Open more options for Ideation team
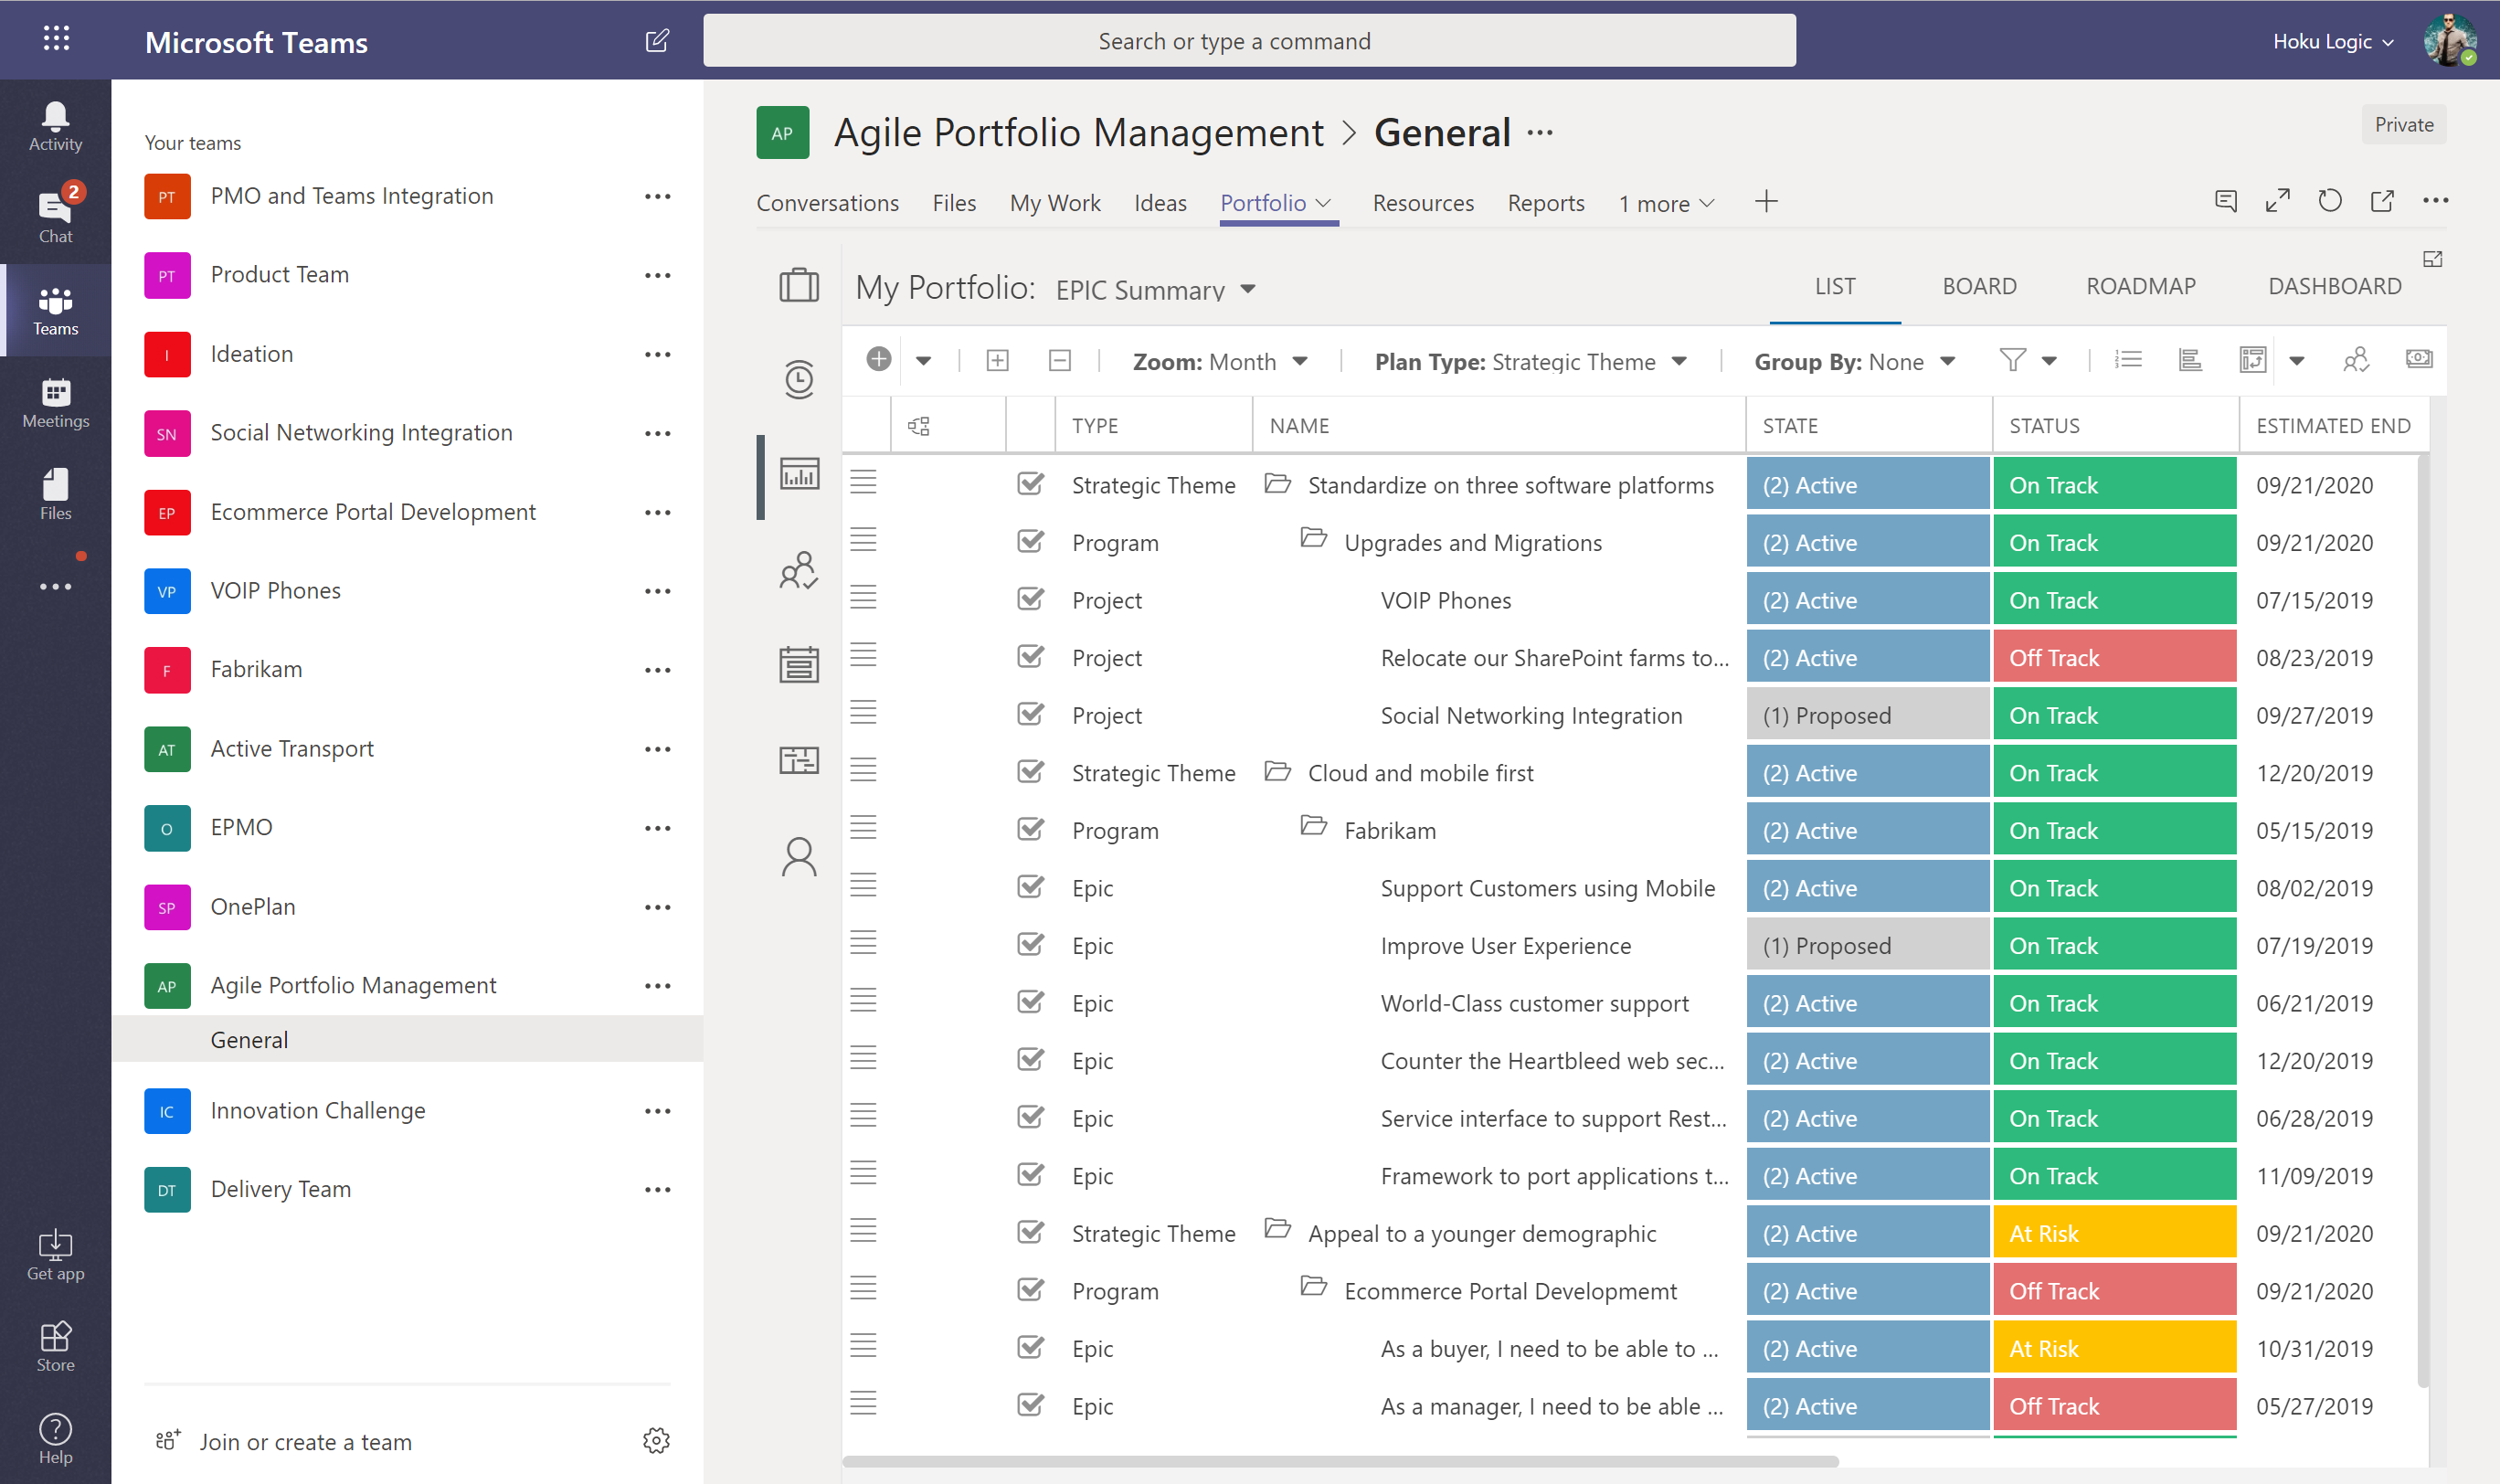The width and height of the screenshot is (2500, 1484). pyautogui.click(x=657, y=354)
